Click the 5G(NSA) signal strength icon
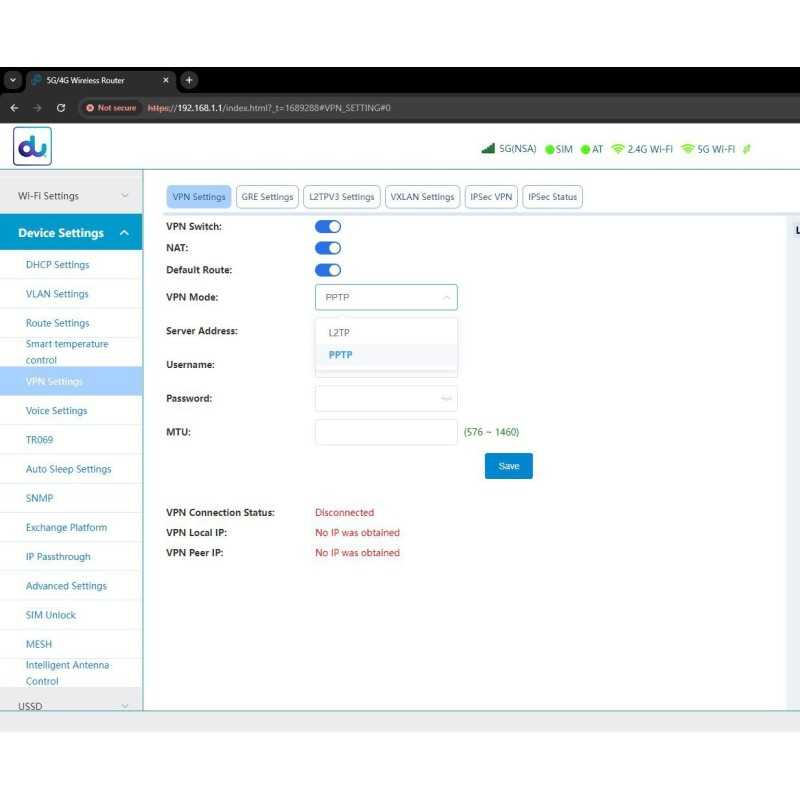This screenshot has width=800, height=800. pos(488,149)
